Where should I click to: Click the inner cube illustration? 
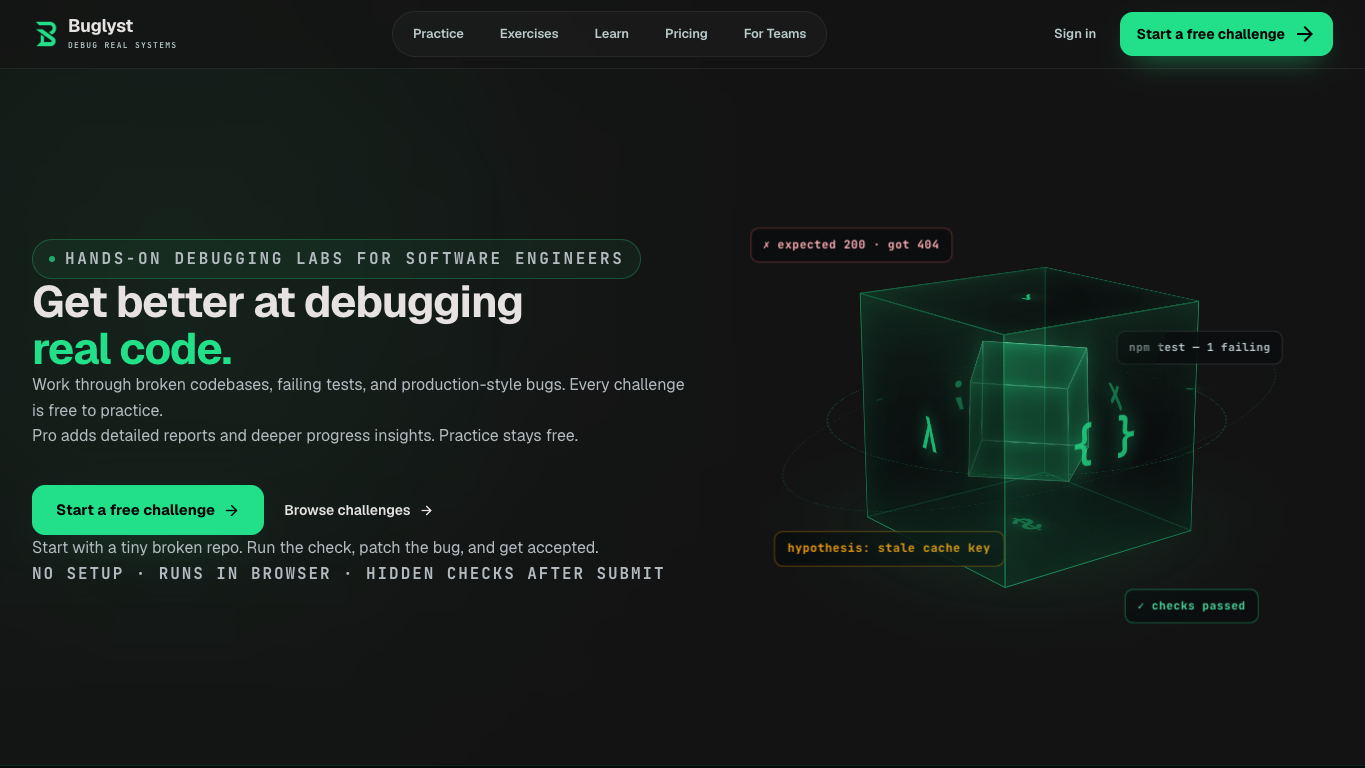pos(1027,410)
